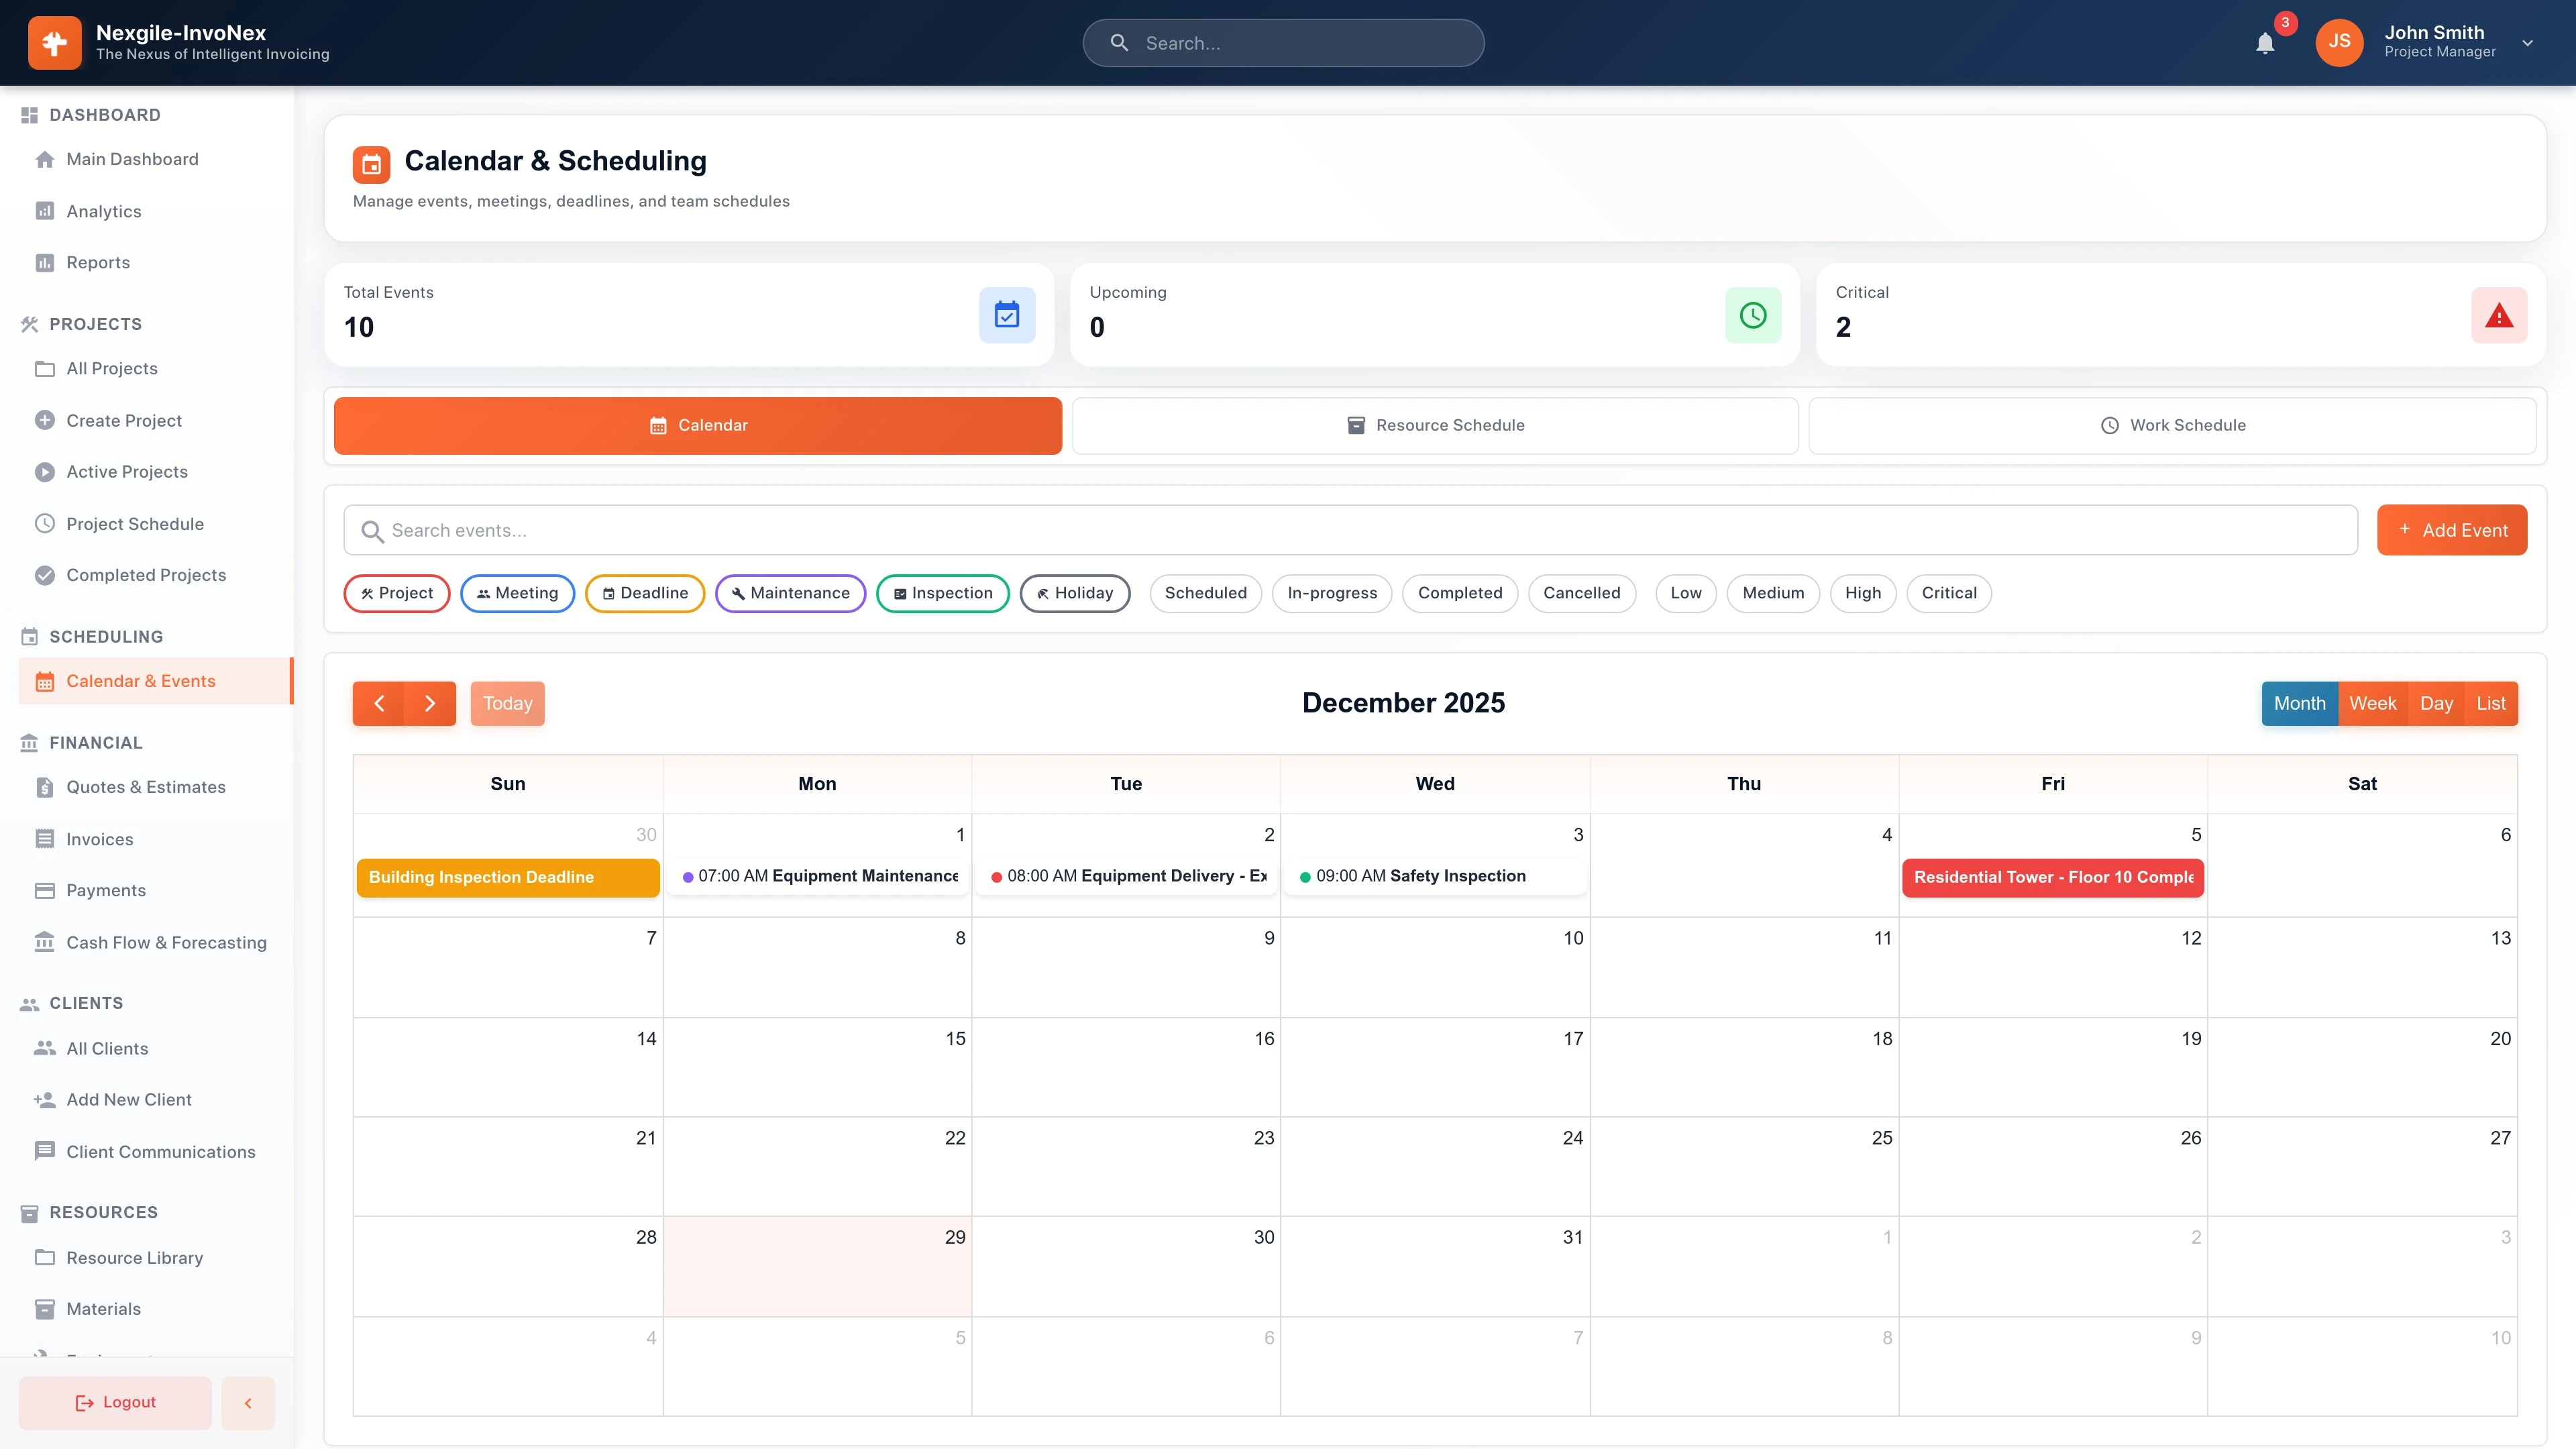Open Client Communications chat icon
The height and width of the screenshot is (1449, 2576).
coord(44,1151)
